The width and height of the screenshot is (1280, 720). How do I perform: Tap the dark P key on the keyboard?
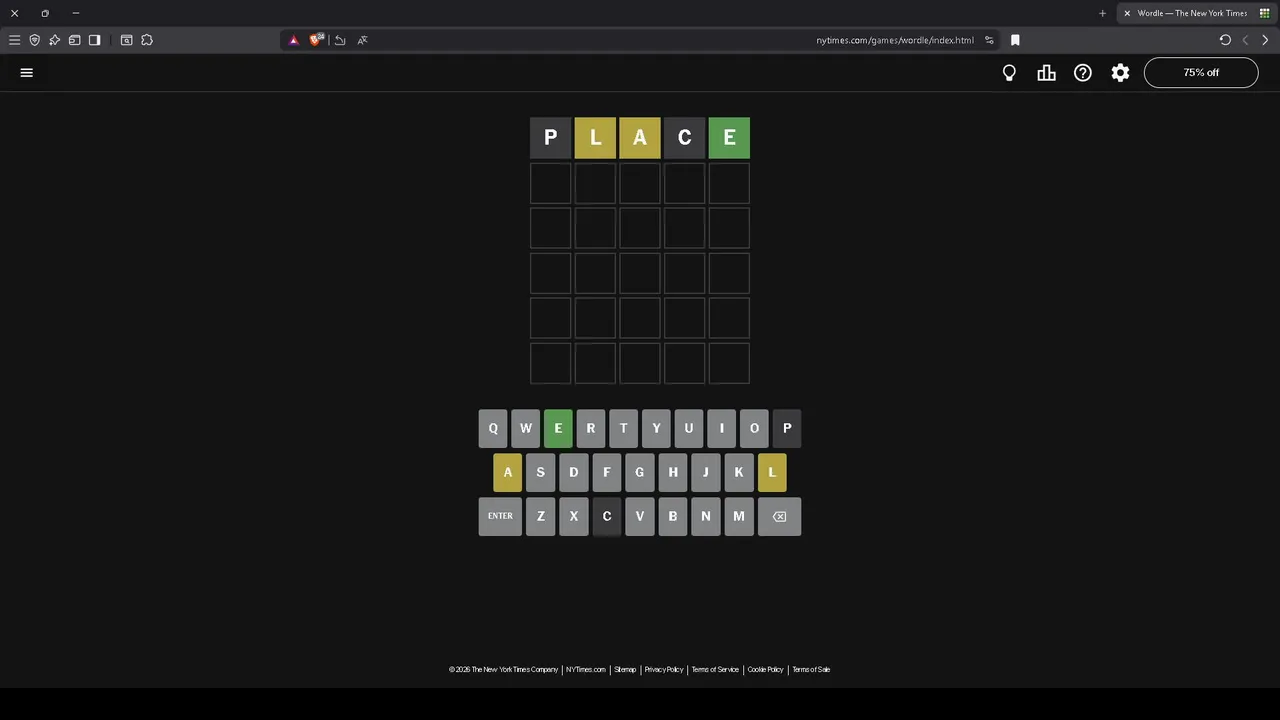(x=787, y=428)
